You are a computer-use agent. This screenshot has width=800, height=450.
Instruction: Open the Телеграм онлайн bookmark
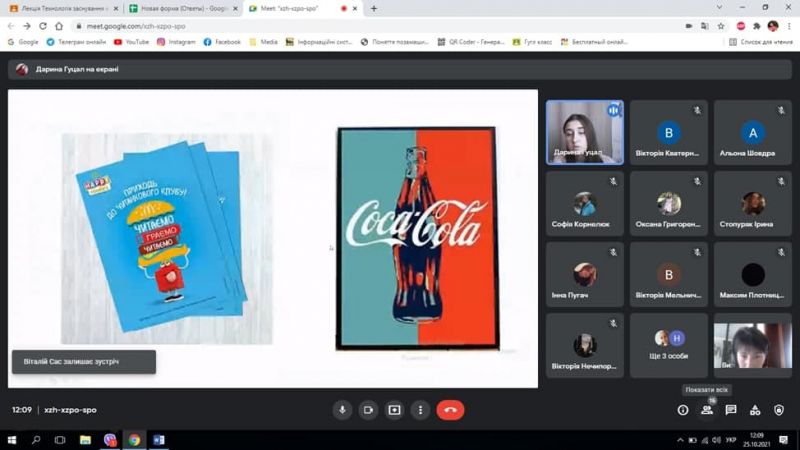tap(76, 42)
